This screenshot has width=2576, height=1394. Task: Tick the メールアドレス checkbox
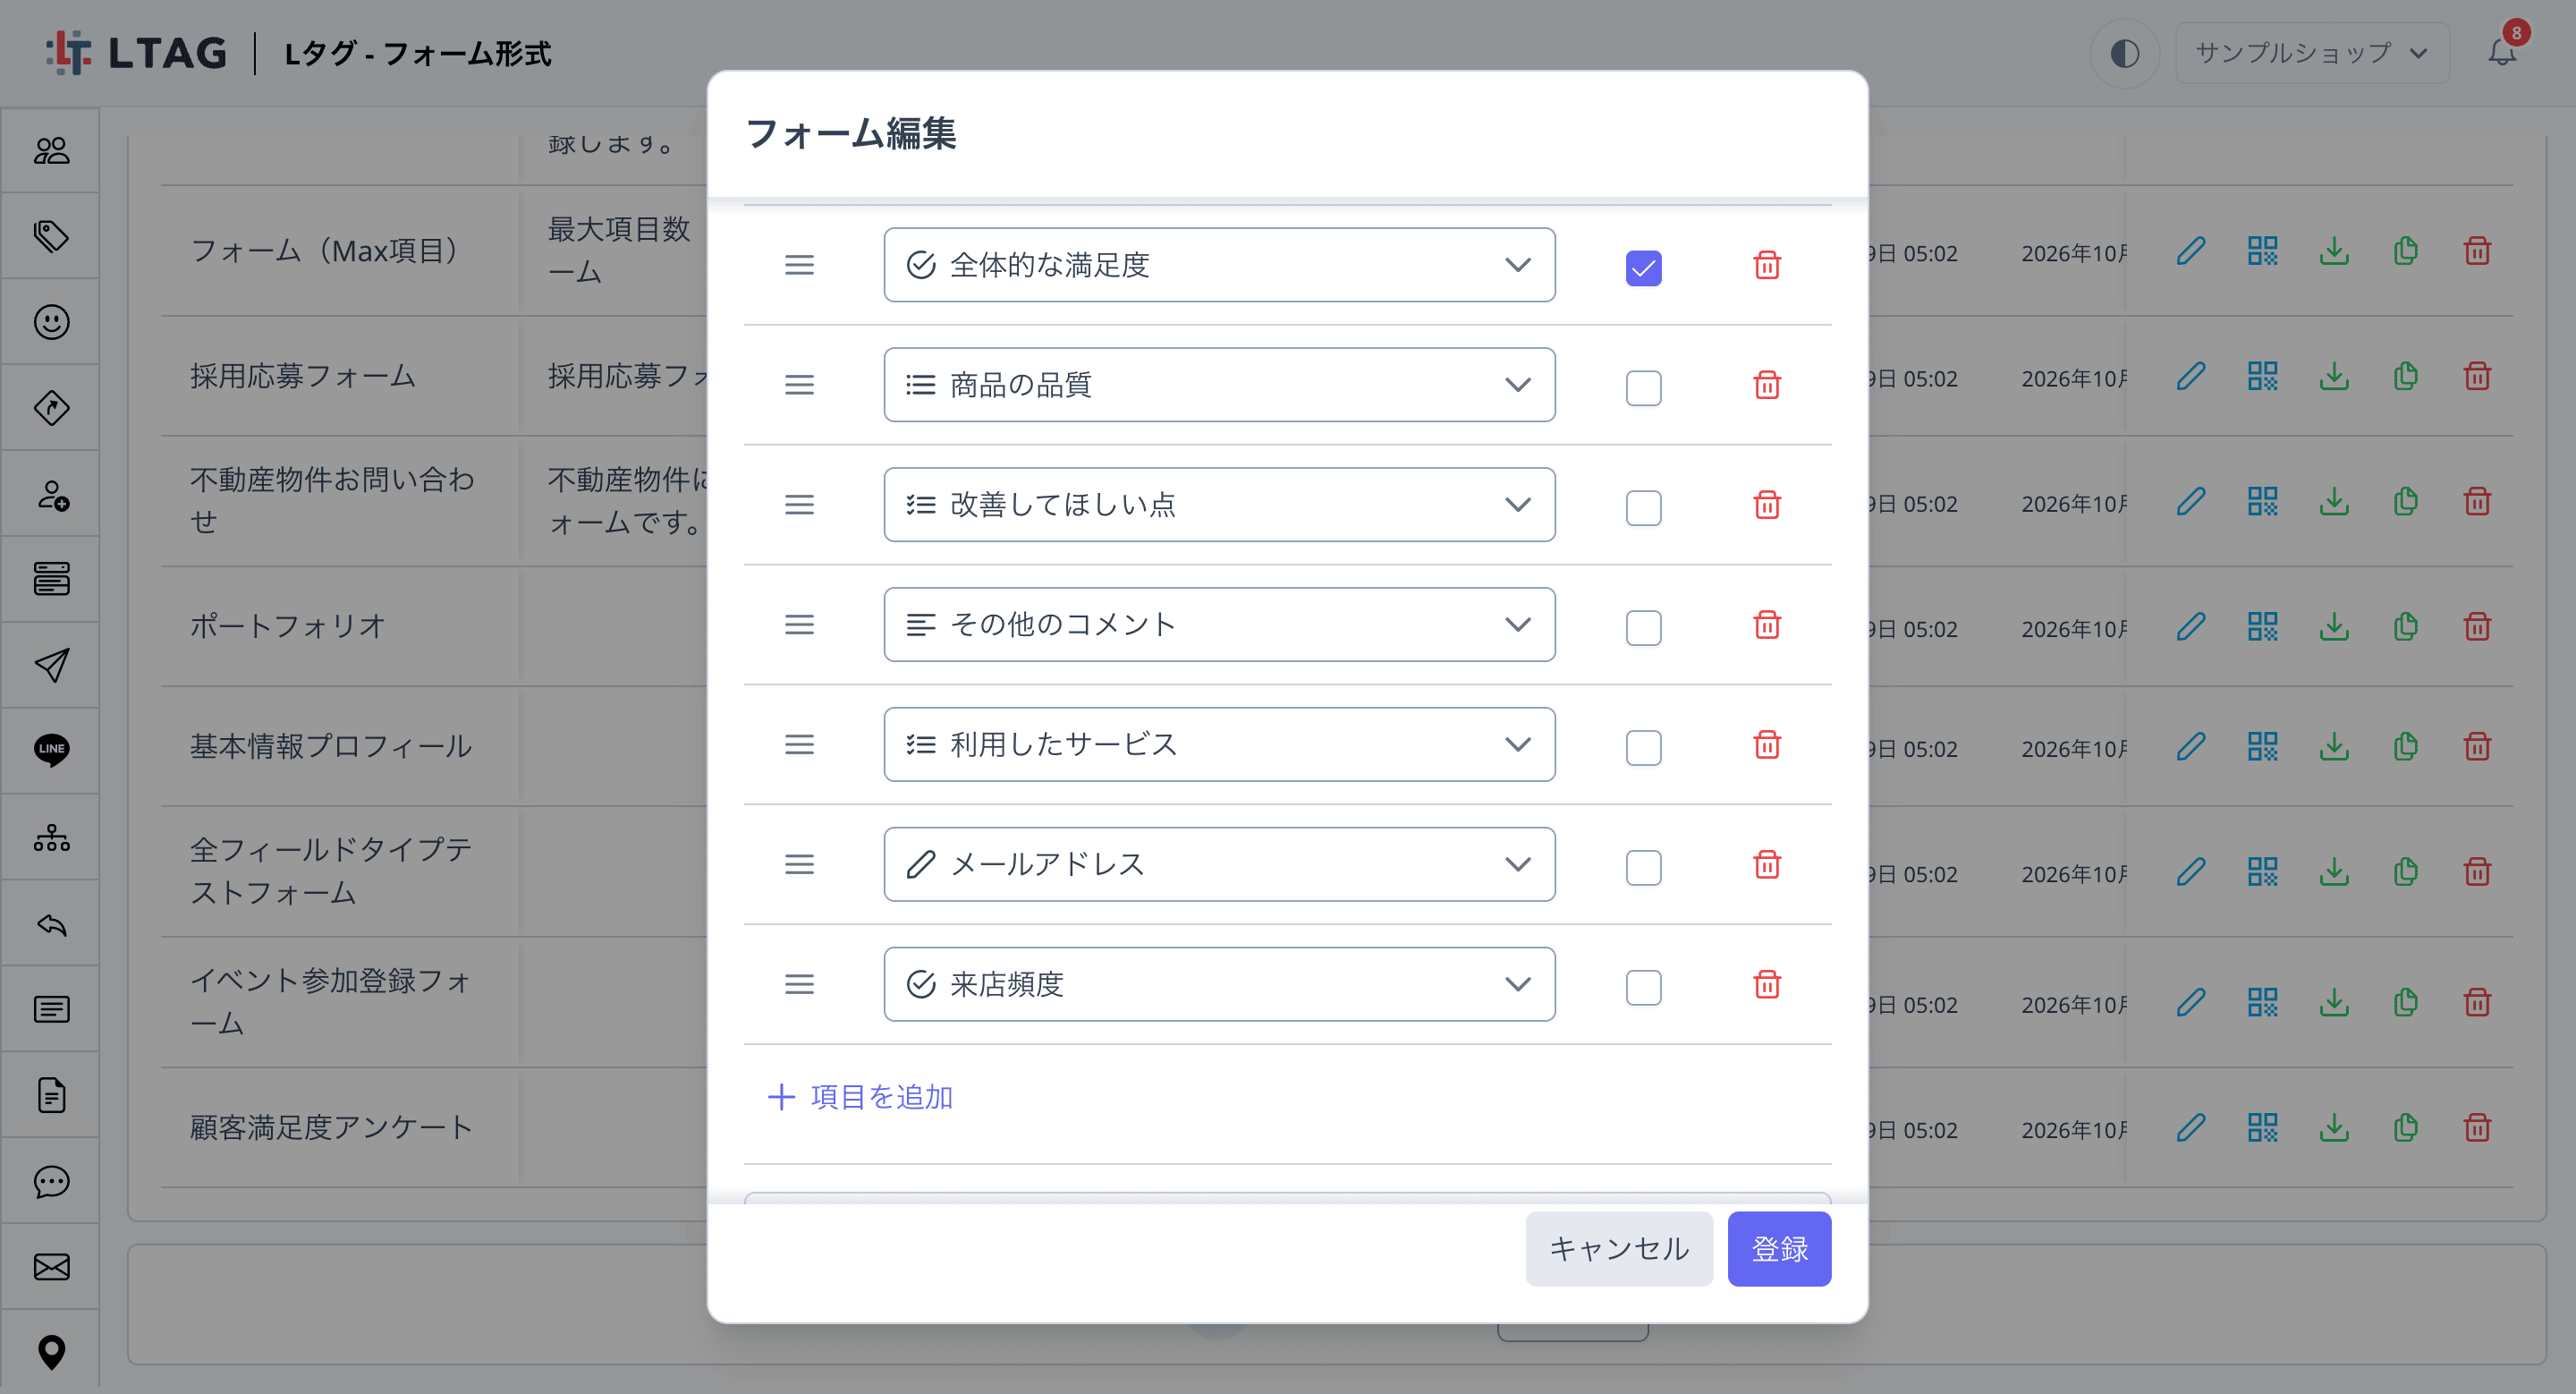1643,867
